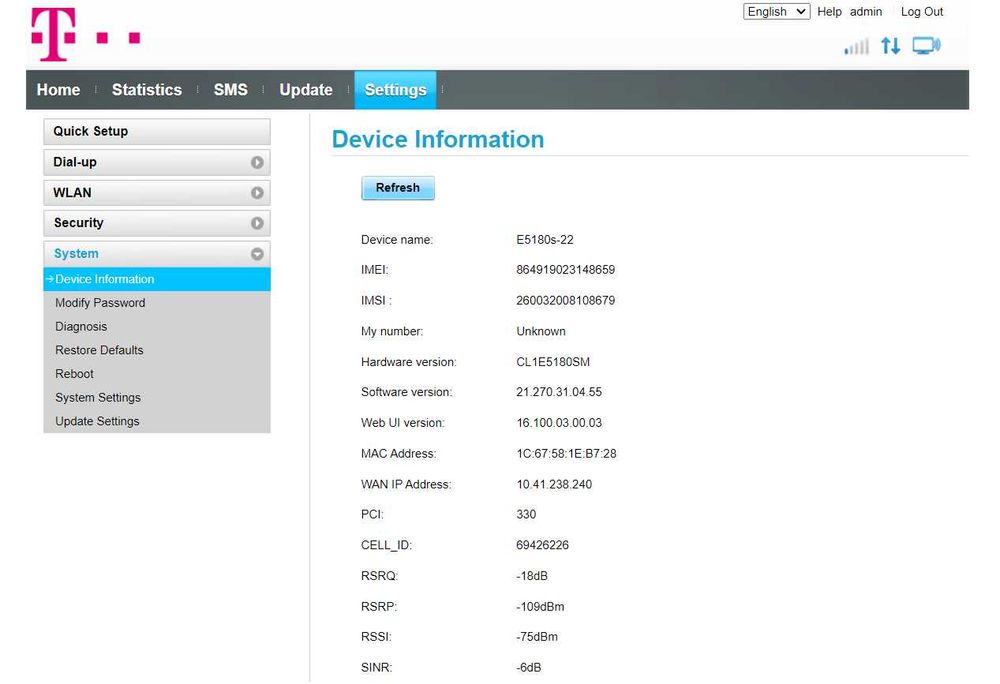This screenshot has width=1000, height=684.
Task: Open the English language dropdown
Action: pos(776,11)
